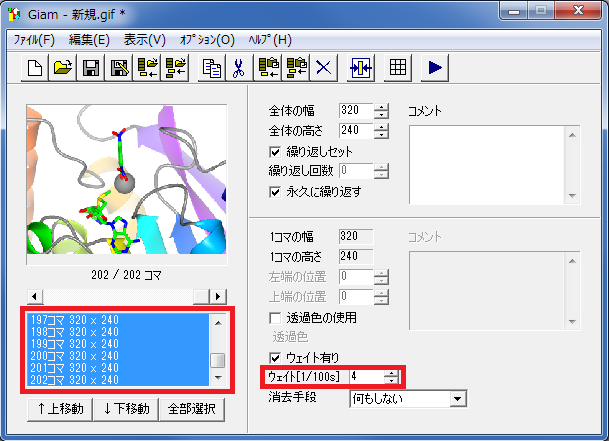Click the Save floppy disk icon

[91, 68]
